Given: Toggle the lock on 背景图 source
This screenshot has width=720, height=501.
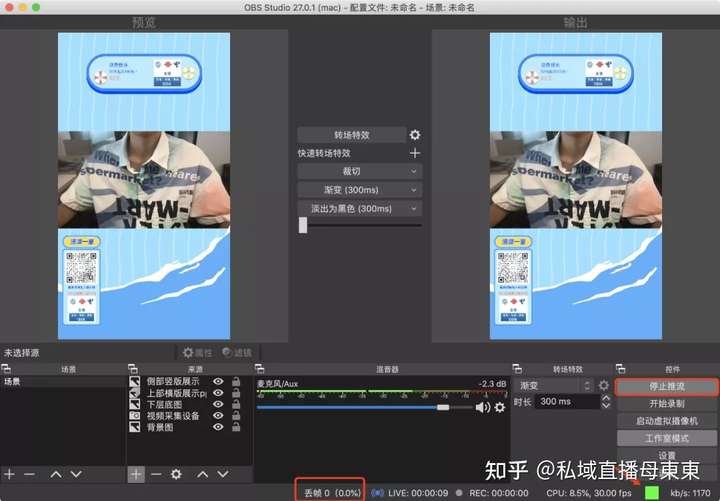Looking at the screenshot, I should click(x=236, y=427).
